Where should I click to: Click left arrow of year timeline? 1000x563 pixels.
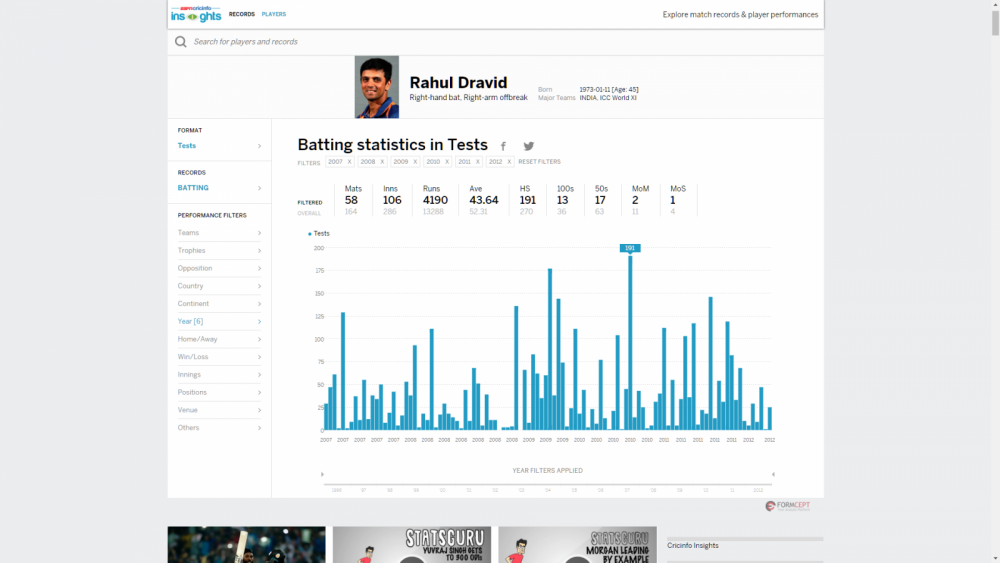coord(322,474)
